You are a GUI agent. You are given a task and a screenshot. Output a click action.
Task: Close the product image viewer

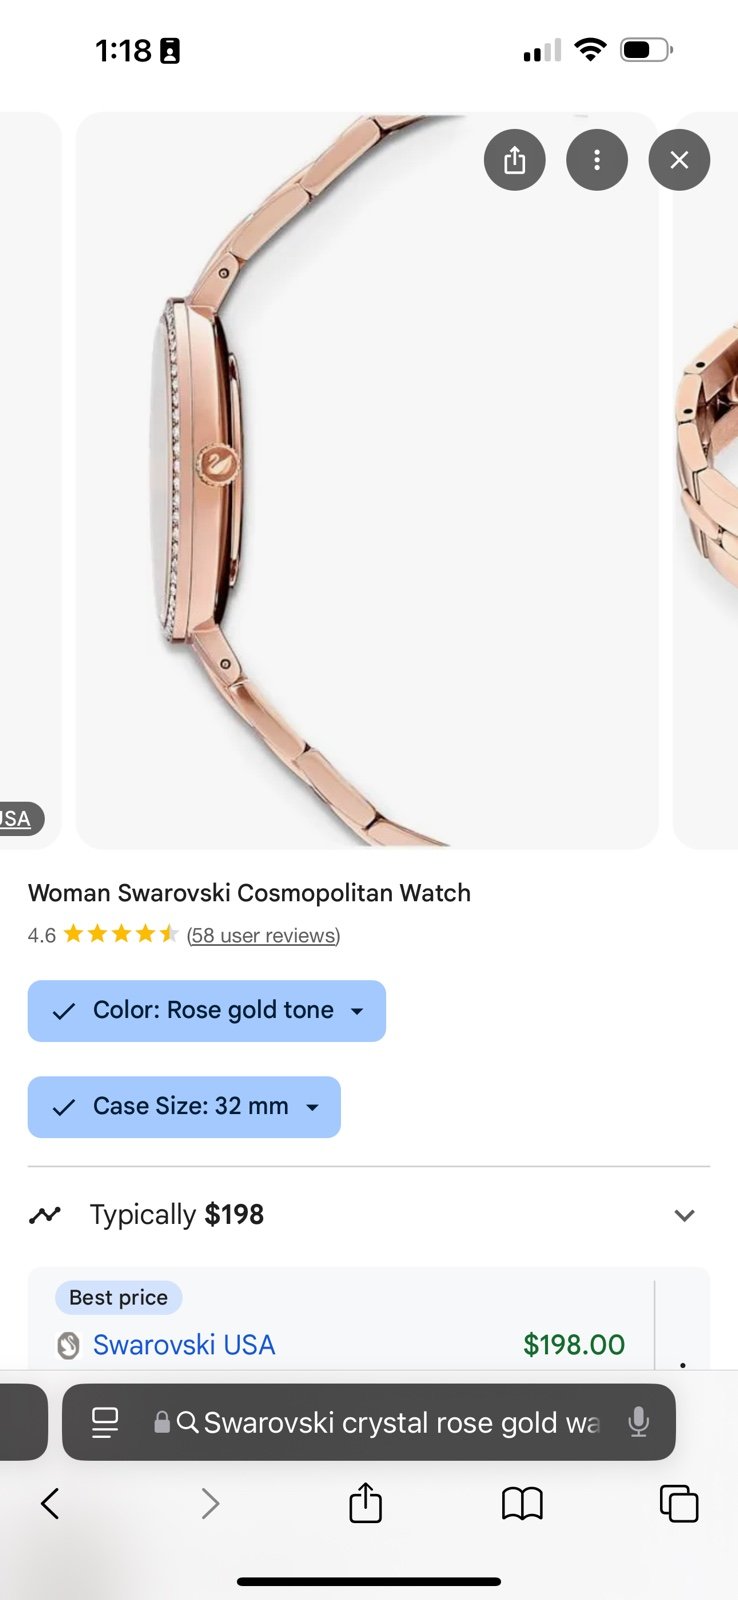(679, 160)
